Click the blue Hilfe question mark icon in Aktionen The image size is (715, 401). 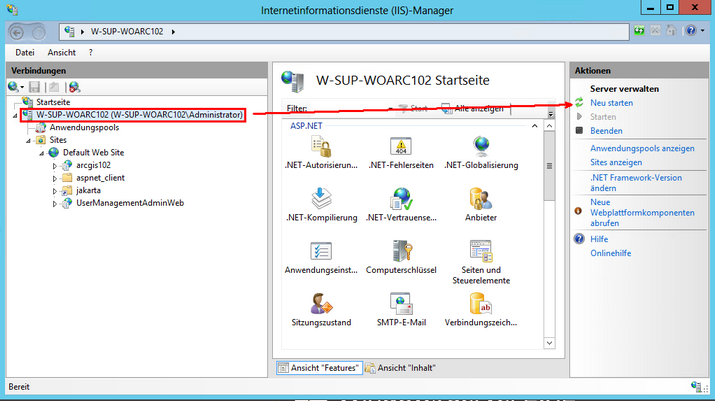[x=579, y=239]
